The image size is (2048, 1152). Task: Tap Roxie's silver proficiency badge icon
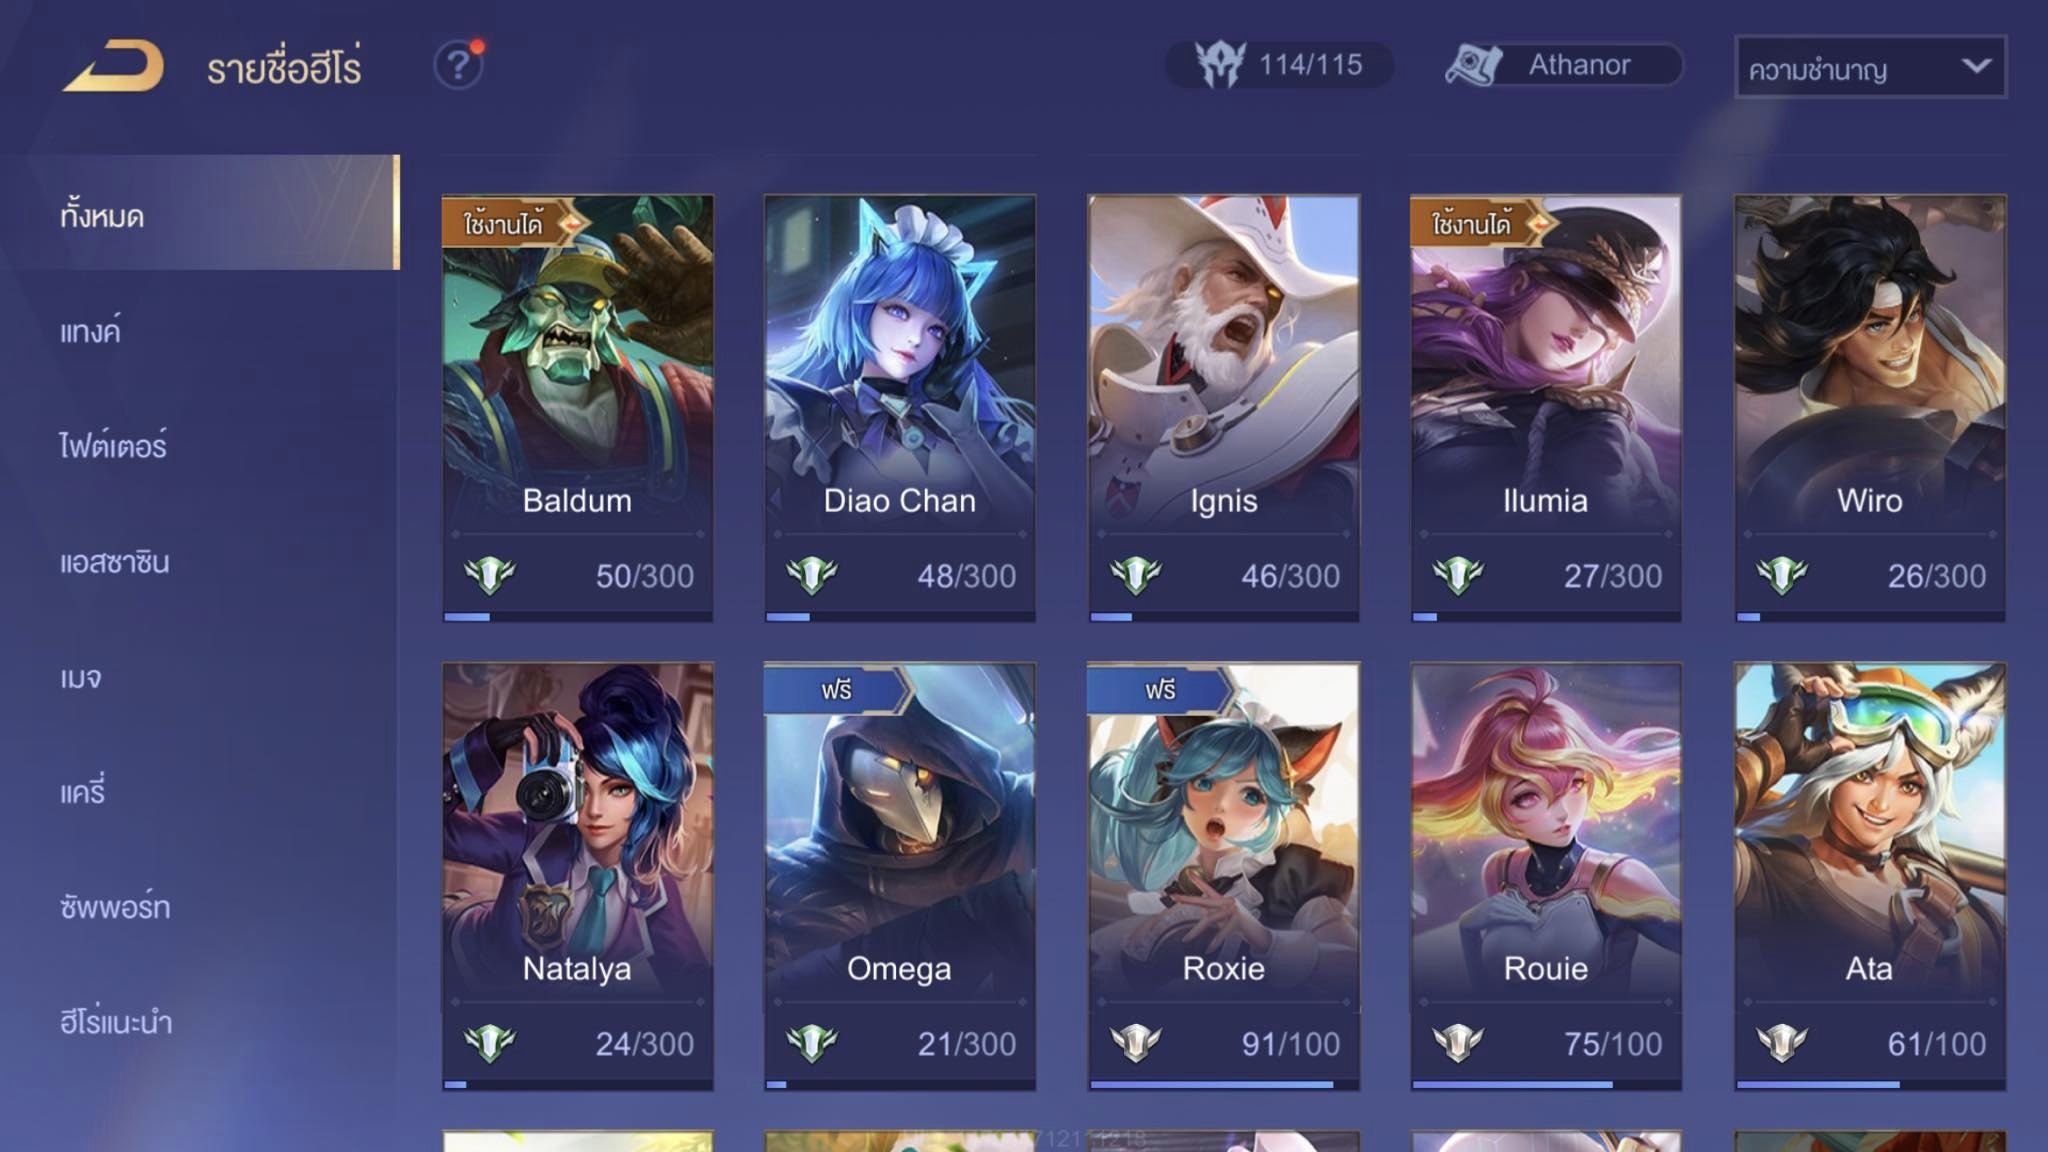click(1135, 1044)
